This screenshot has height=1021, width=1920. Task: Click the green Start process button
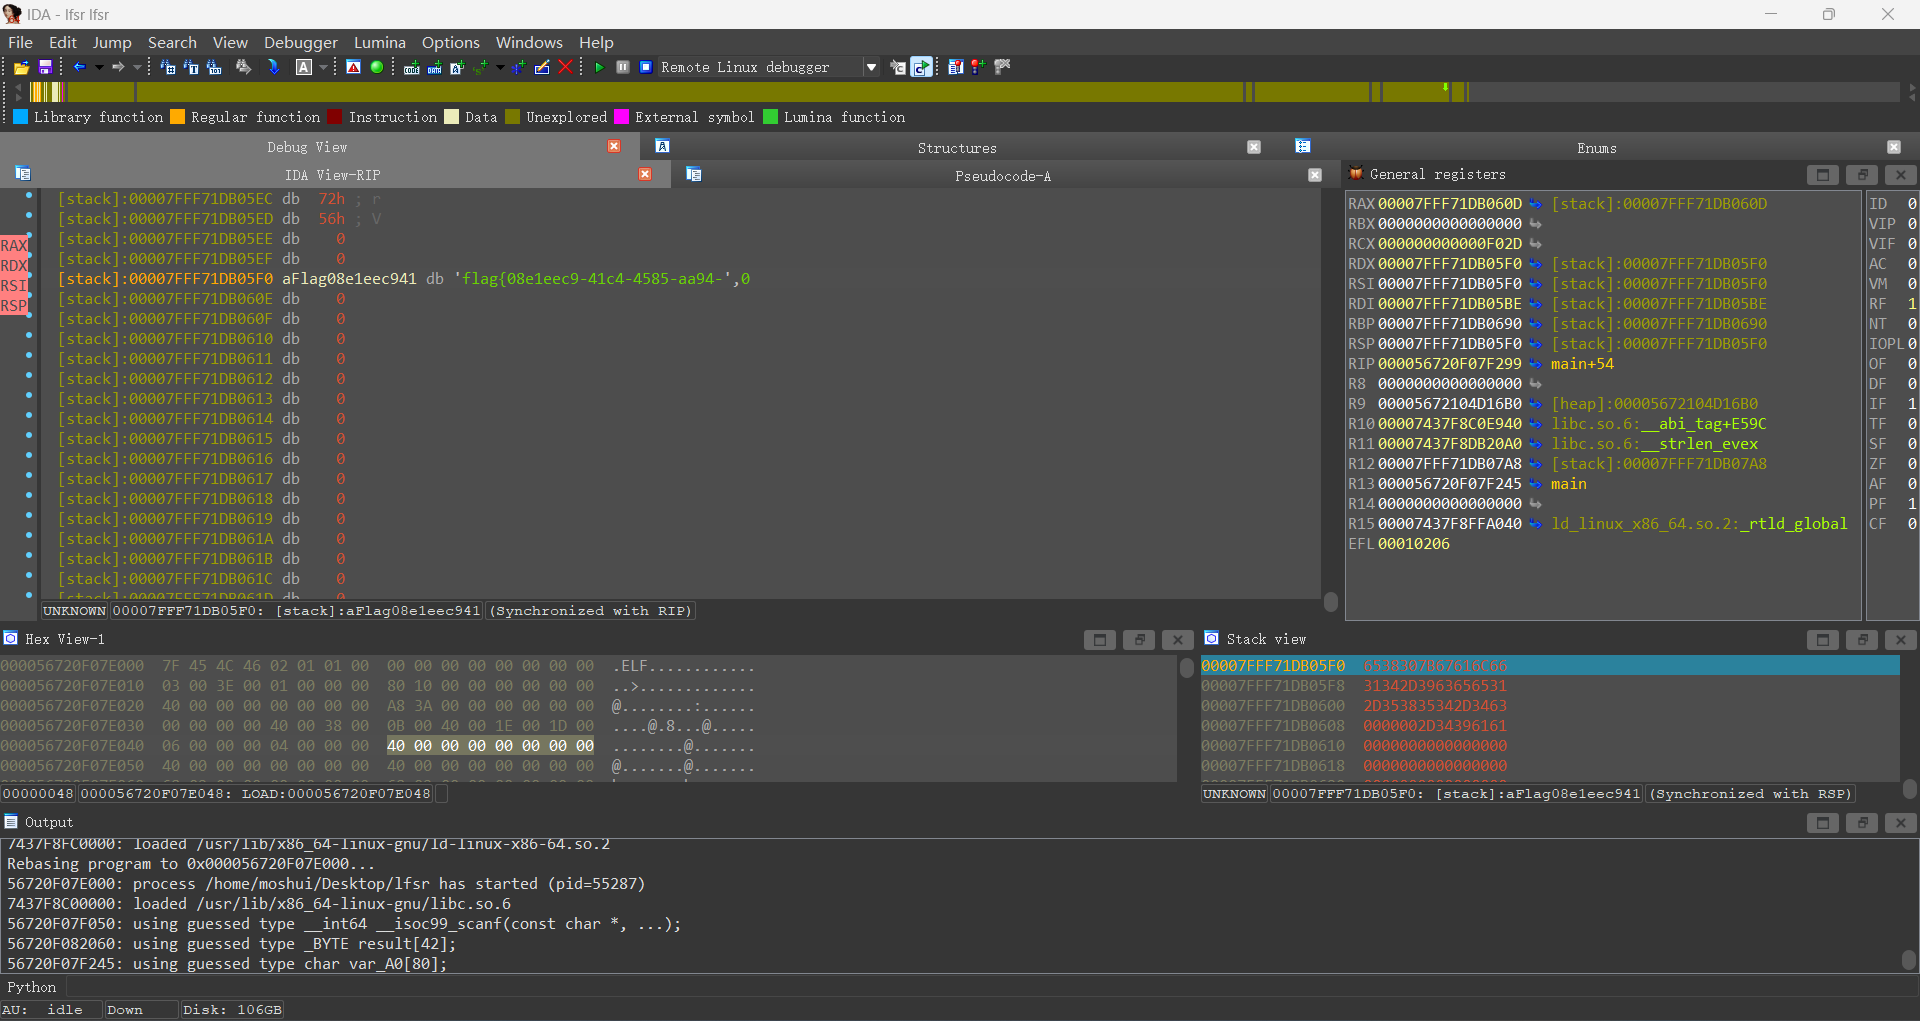[599, 67]
